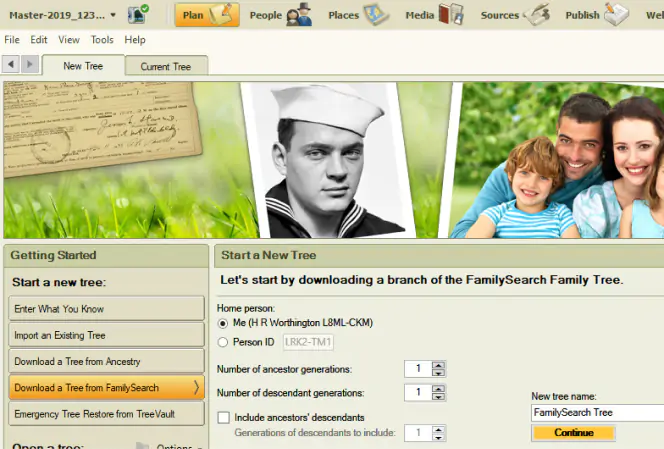Increase generations of descendants to include
664x449 pixels.
(x=438, y=429)
